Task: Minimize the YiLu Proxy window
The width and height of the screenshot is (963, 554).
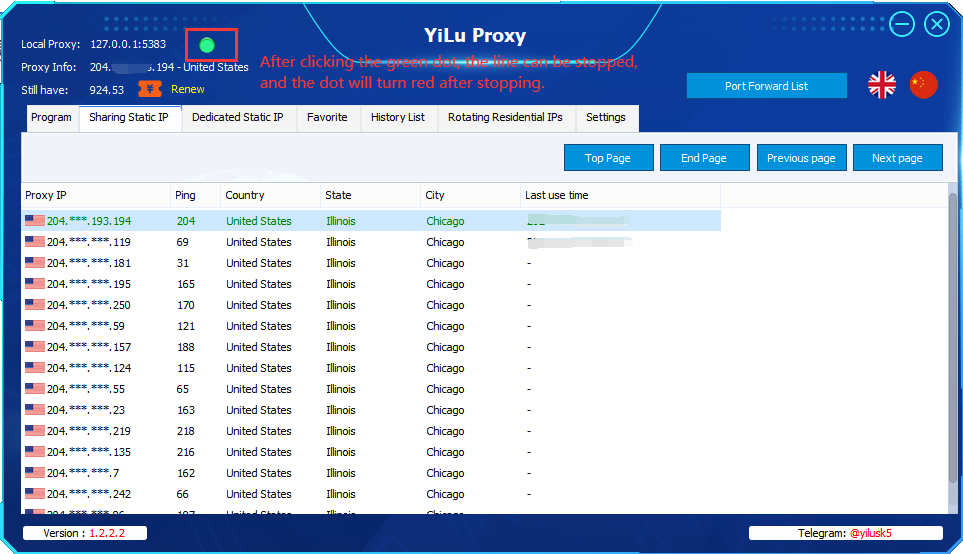Action: coord(902,25)
